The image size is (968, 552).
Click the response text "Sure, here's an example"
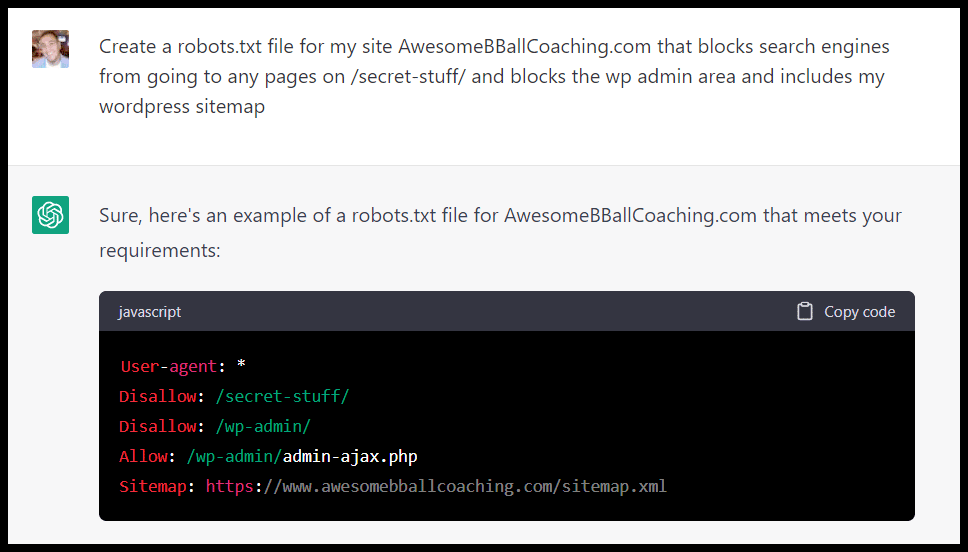(500, 232)
